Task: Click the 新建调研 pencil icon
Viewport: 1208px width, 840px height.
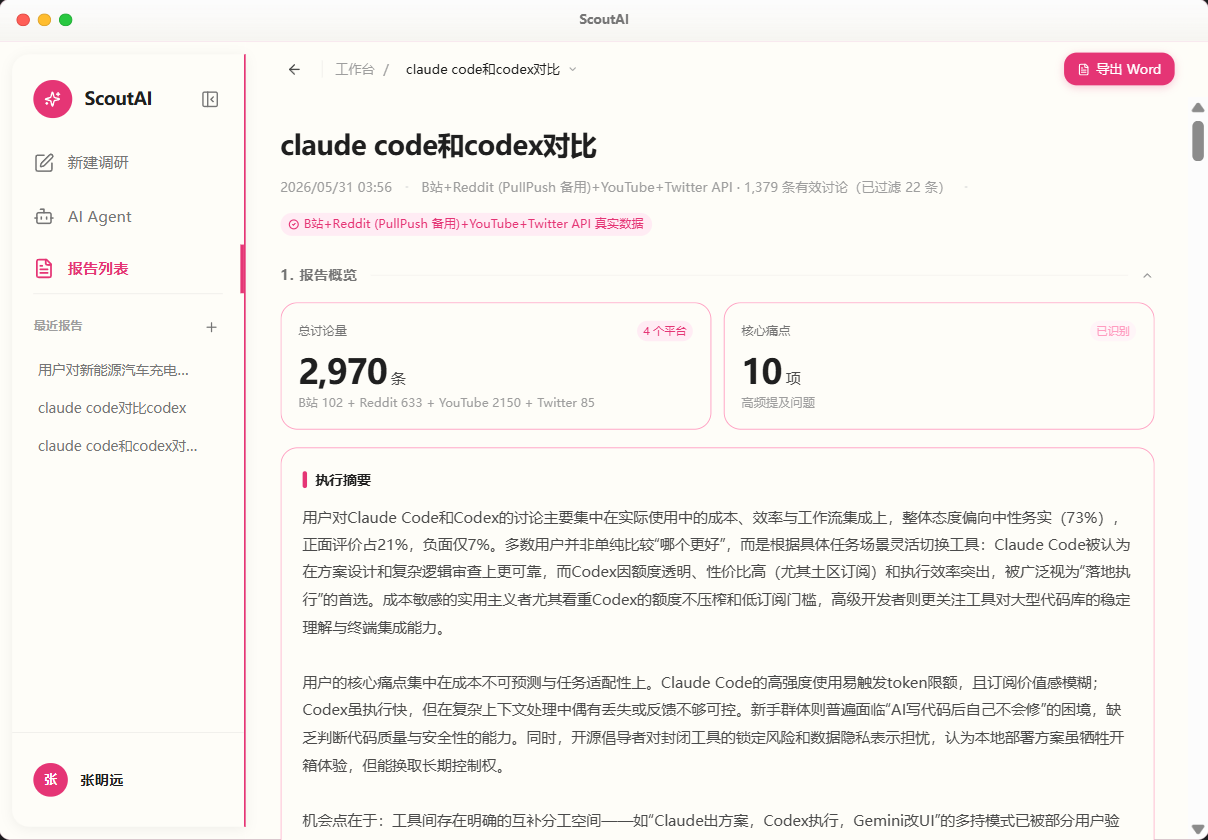Action: click(44, 163)
